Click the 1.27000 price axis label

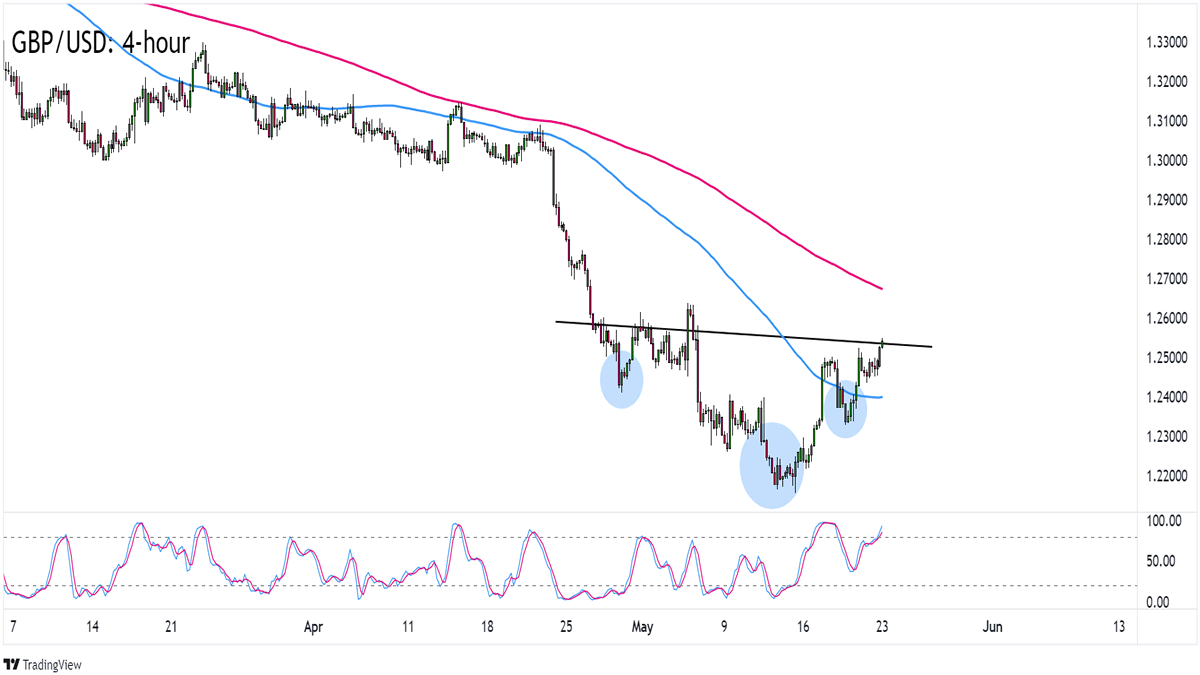[1168, 280]
